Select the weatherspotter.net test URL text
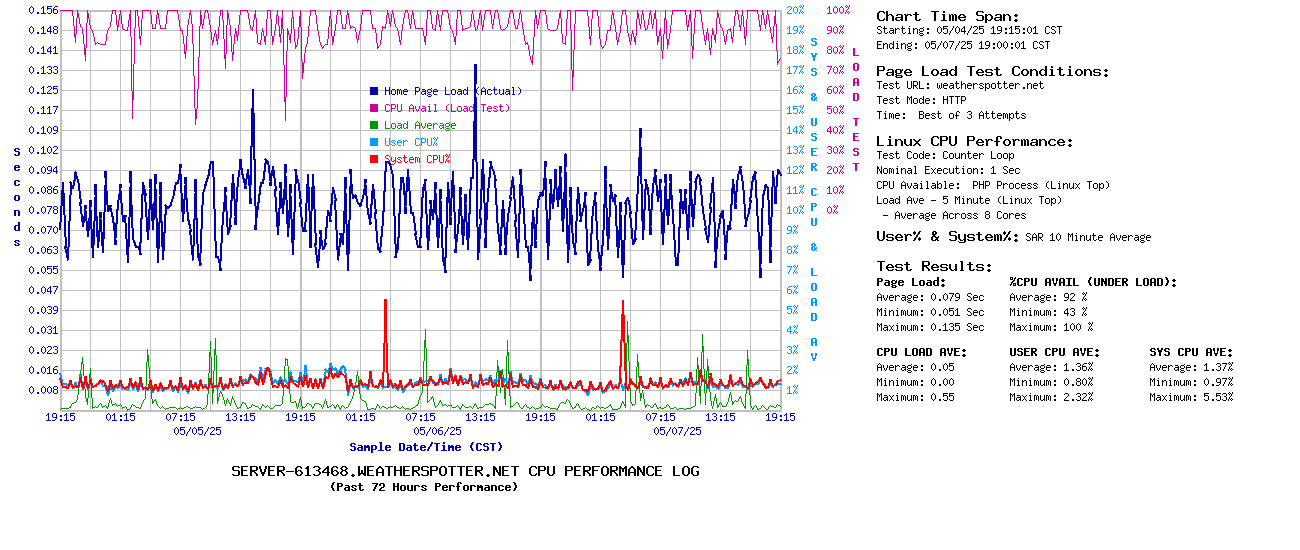Image resolution: width=1300 pixels, height=550 pixels. 989,86
